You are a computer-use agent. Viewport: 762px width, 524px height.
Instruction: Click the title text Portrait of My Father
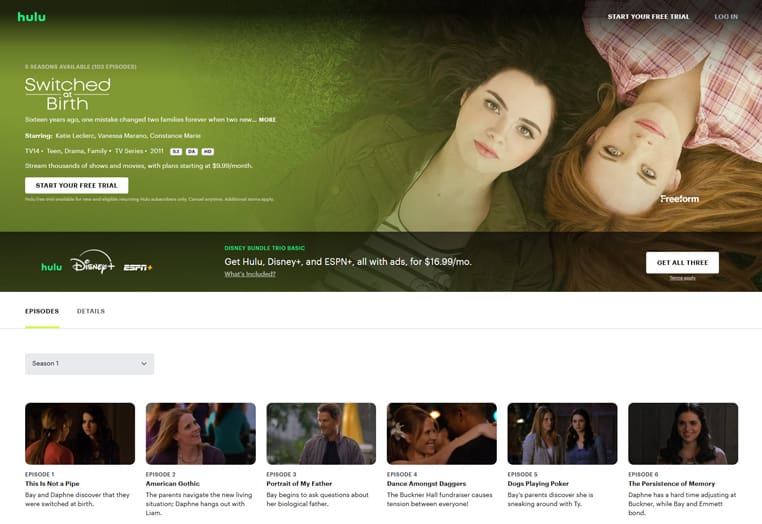pos(299,484)
